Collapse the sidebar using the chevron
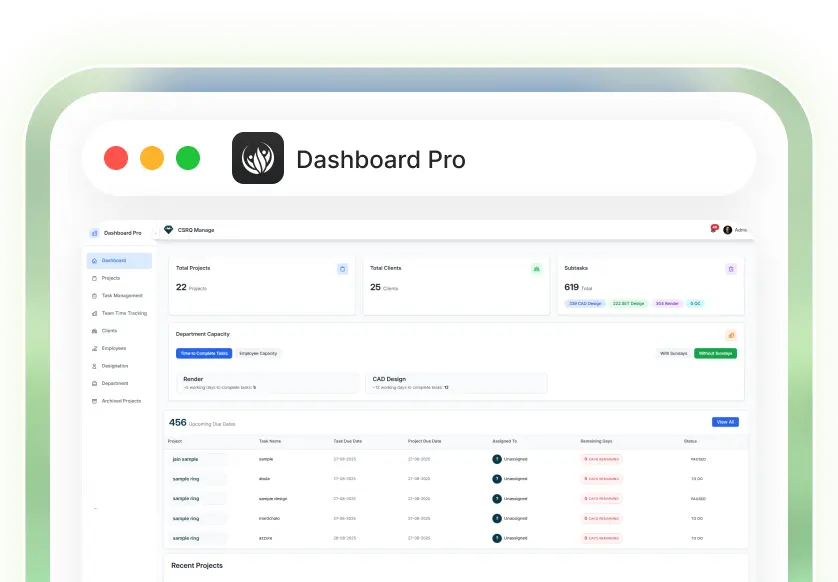 coord(96,509)
